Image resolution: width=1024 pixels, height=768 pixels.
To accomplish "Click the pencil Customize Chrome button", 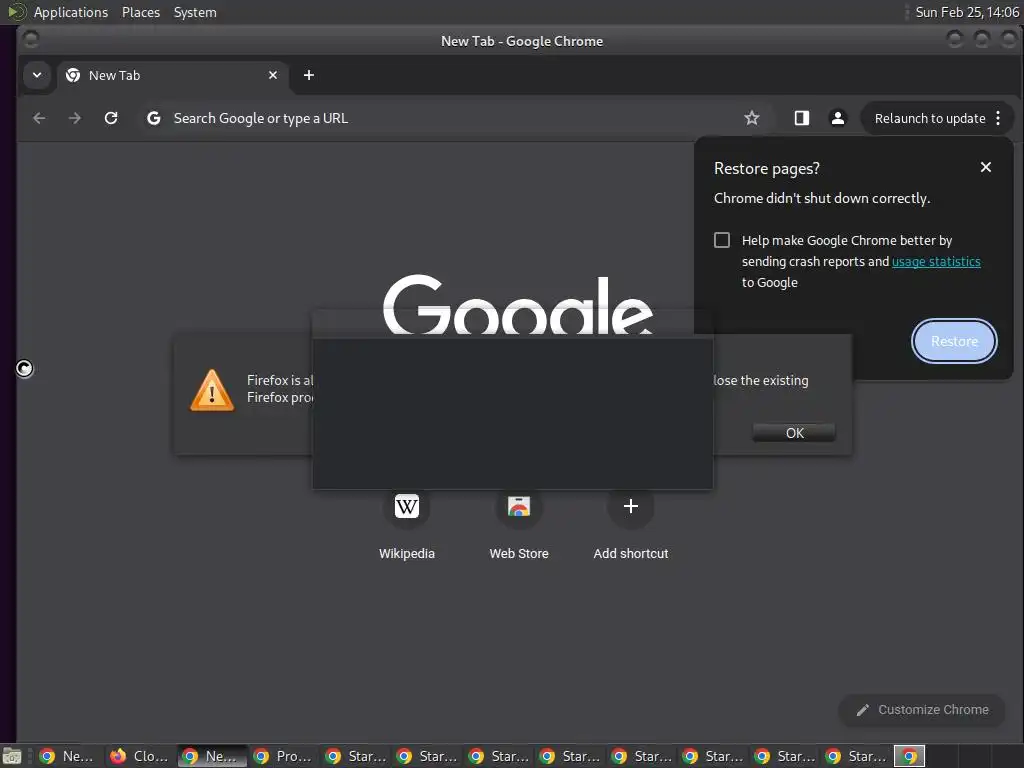I will point(921,710).
